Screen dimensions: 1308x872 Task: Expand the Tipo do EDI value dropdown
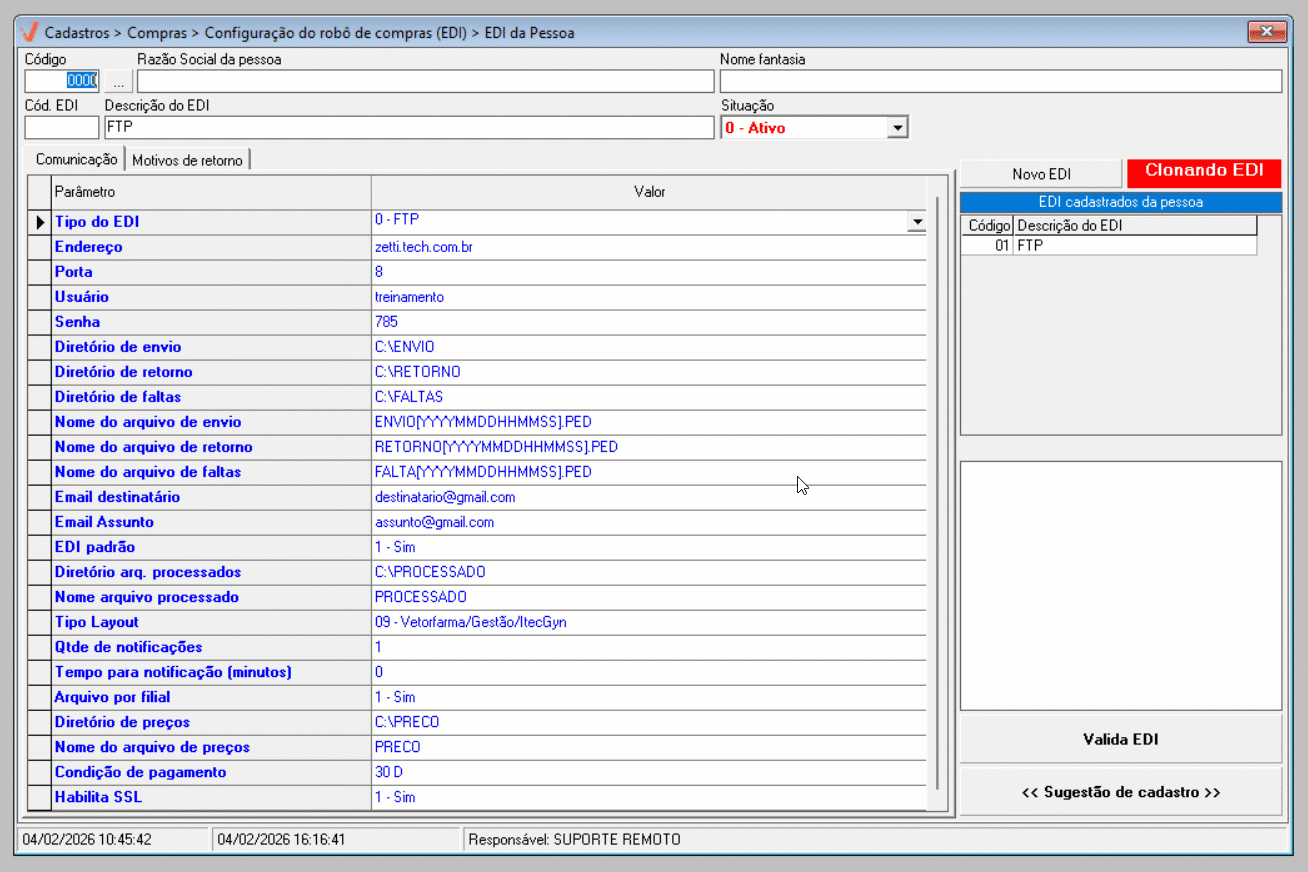point(915,222)
